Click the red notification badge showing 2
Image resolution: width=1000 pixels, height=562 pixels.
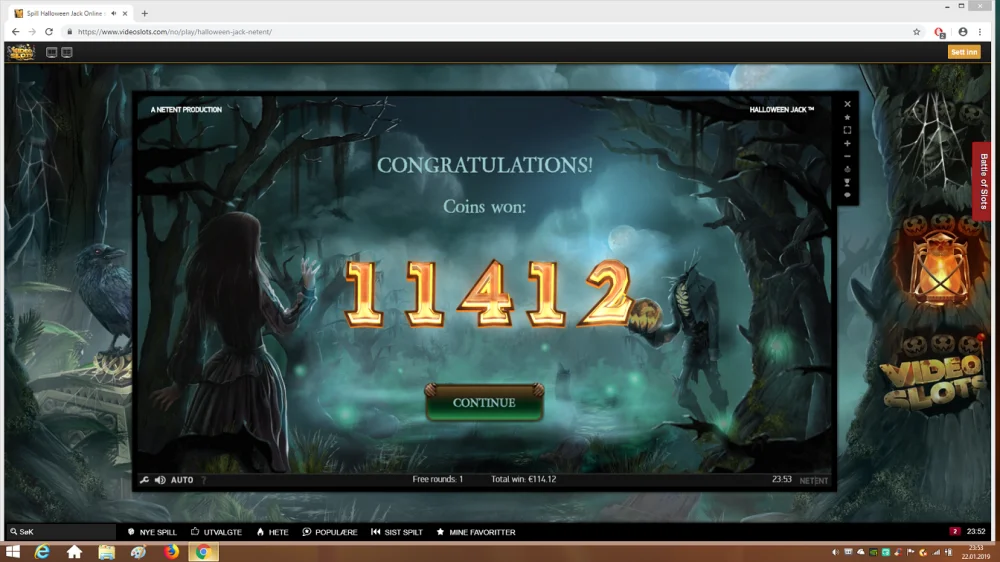pyautogui.click(x=955, y=531)
